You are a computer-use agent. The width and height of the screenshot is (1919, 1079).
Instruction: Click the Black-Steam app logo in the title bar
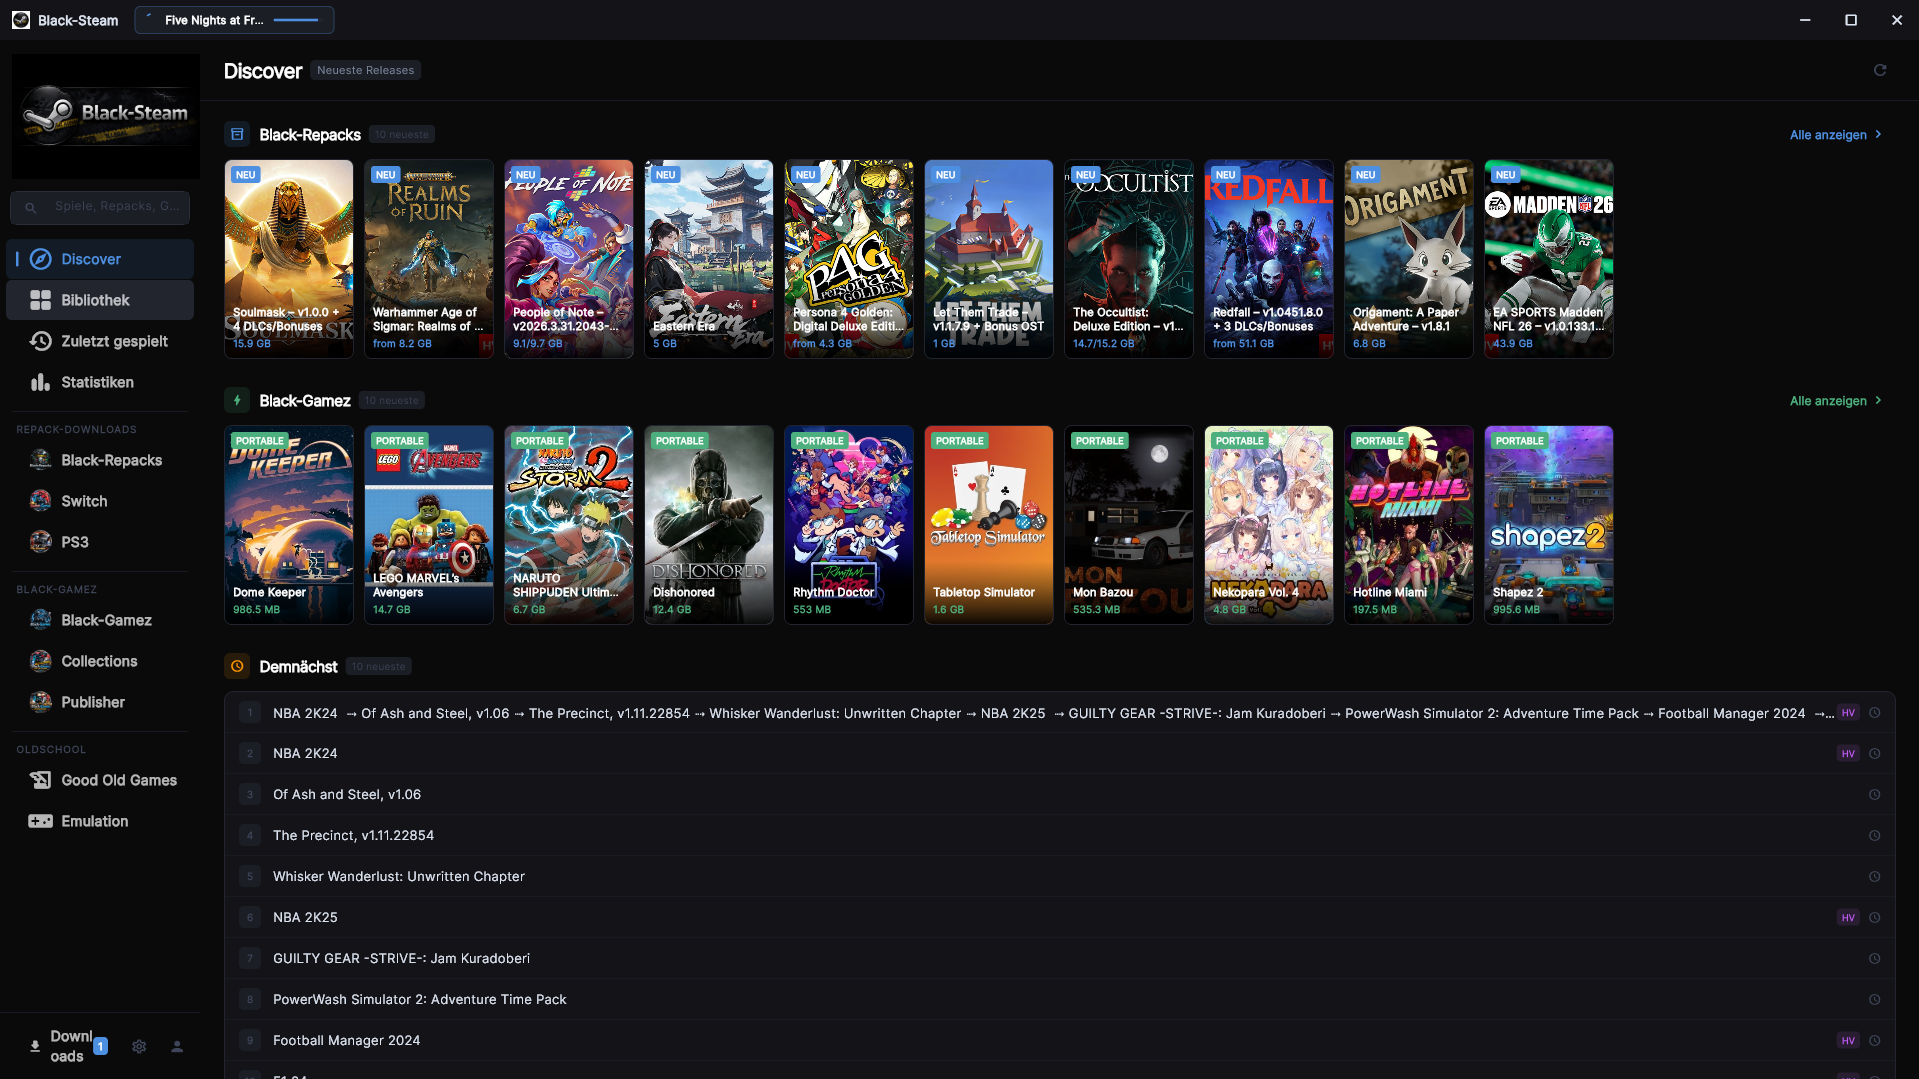[x=21, y=20]
